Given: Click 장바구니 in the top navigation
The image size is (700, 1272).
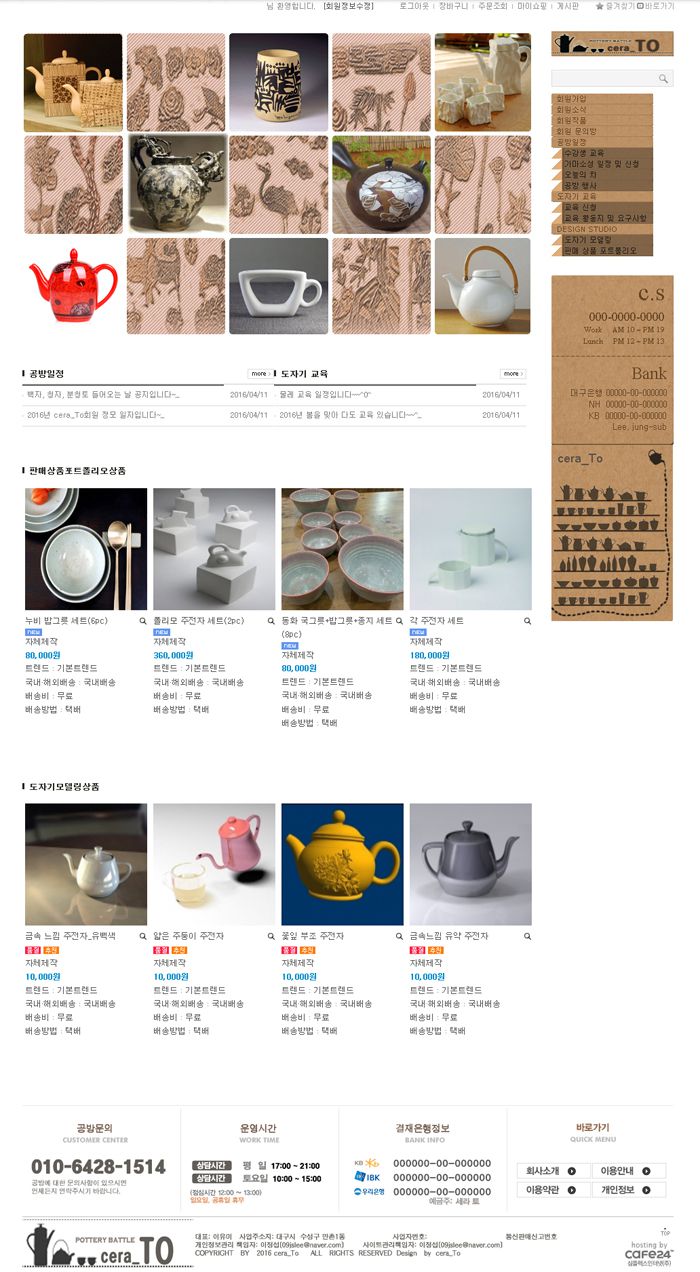Looking at the screenshot, I should pyautogui.click(x=453, y=6).
